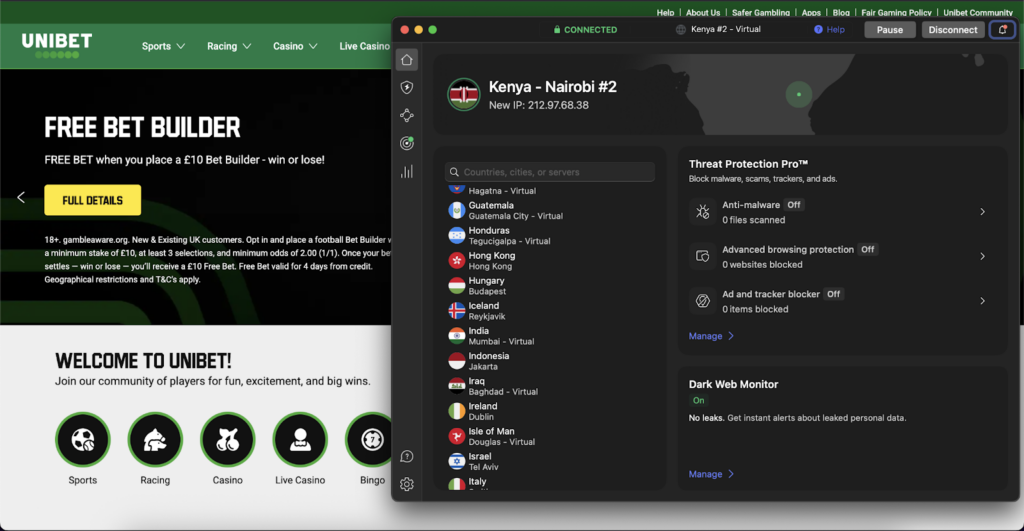
Task: Click FULL DETAILS yellow button
Action: [x=93, y=201]
